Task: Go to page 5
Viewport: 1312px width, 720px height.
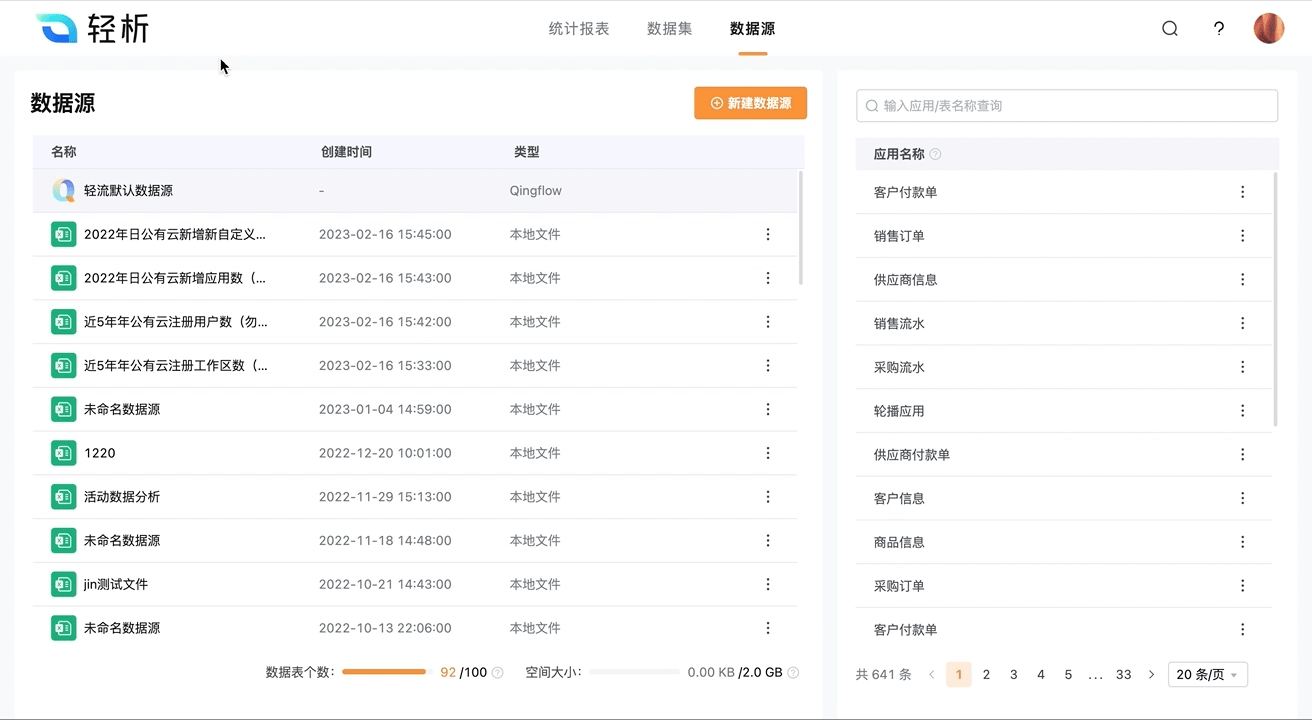Action: [1068, 675]
